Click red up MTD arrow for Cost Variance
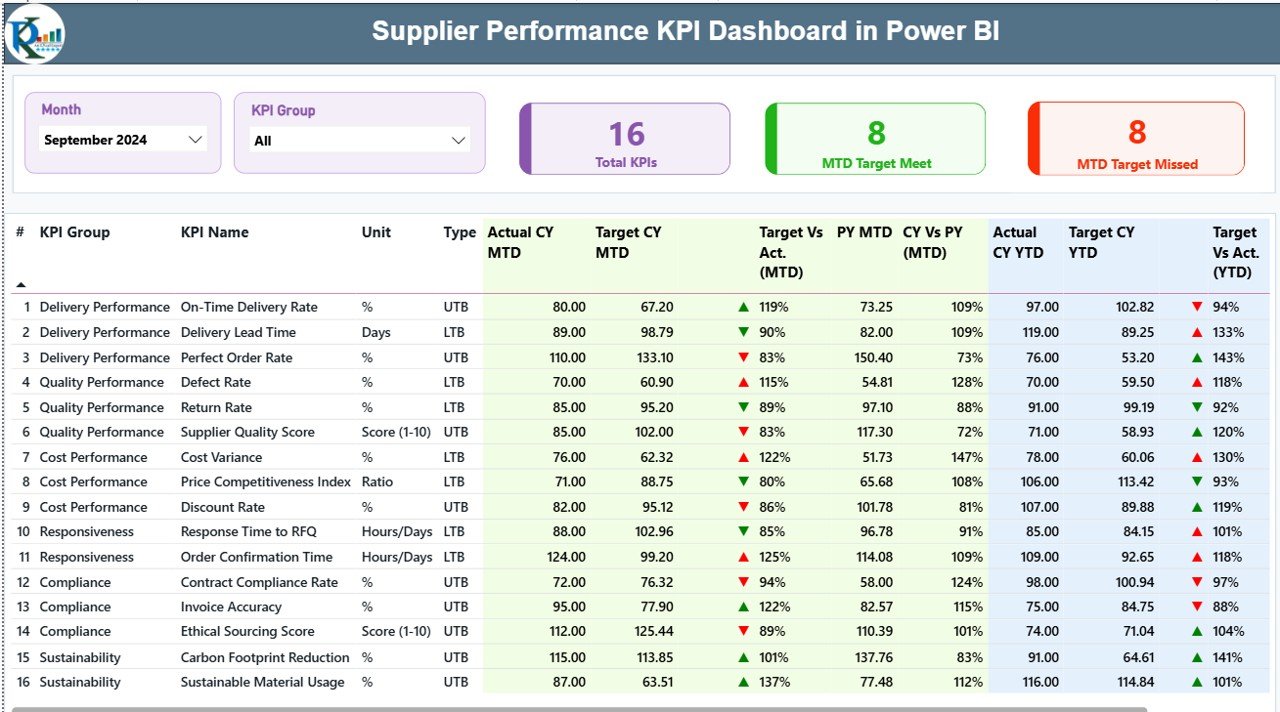 tap(743, 457)
